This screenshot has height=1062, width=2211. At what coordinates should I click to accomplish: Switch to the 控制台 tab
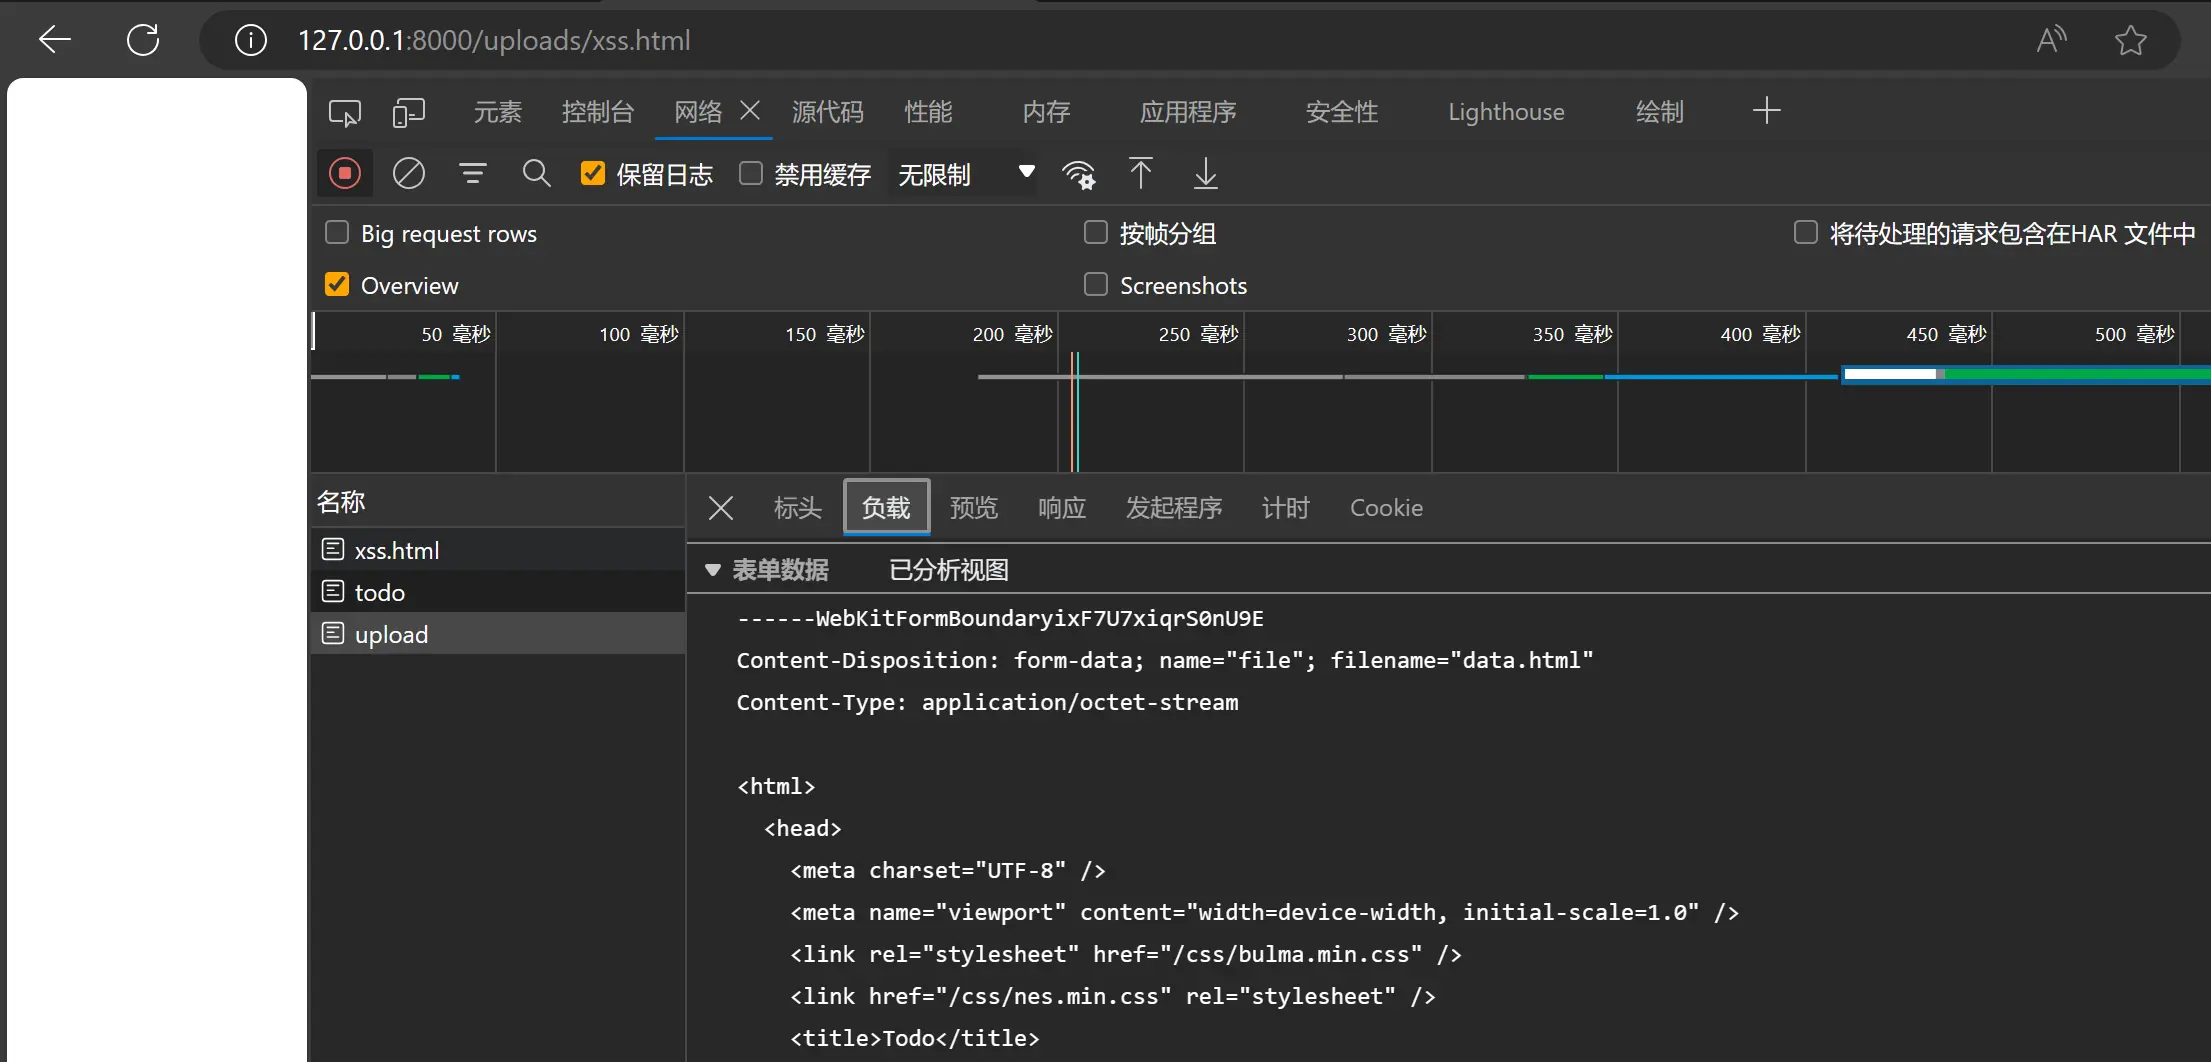pyautogui.click(x=597, y=112)
